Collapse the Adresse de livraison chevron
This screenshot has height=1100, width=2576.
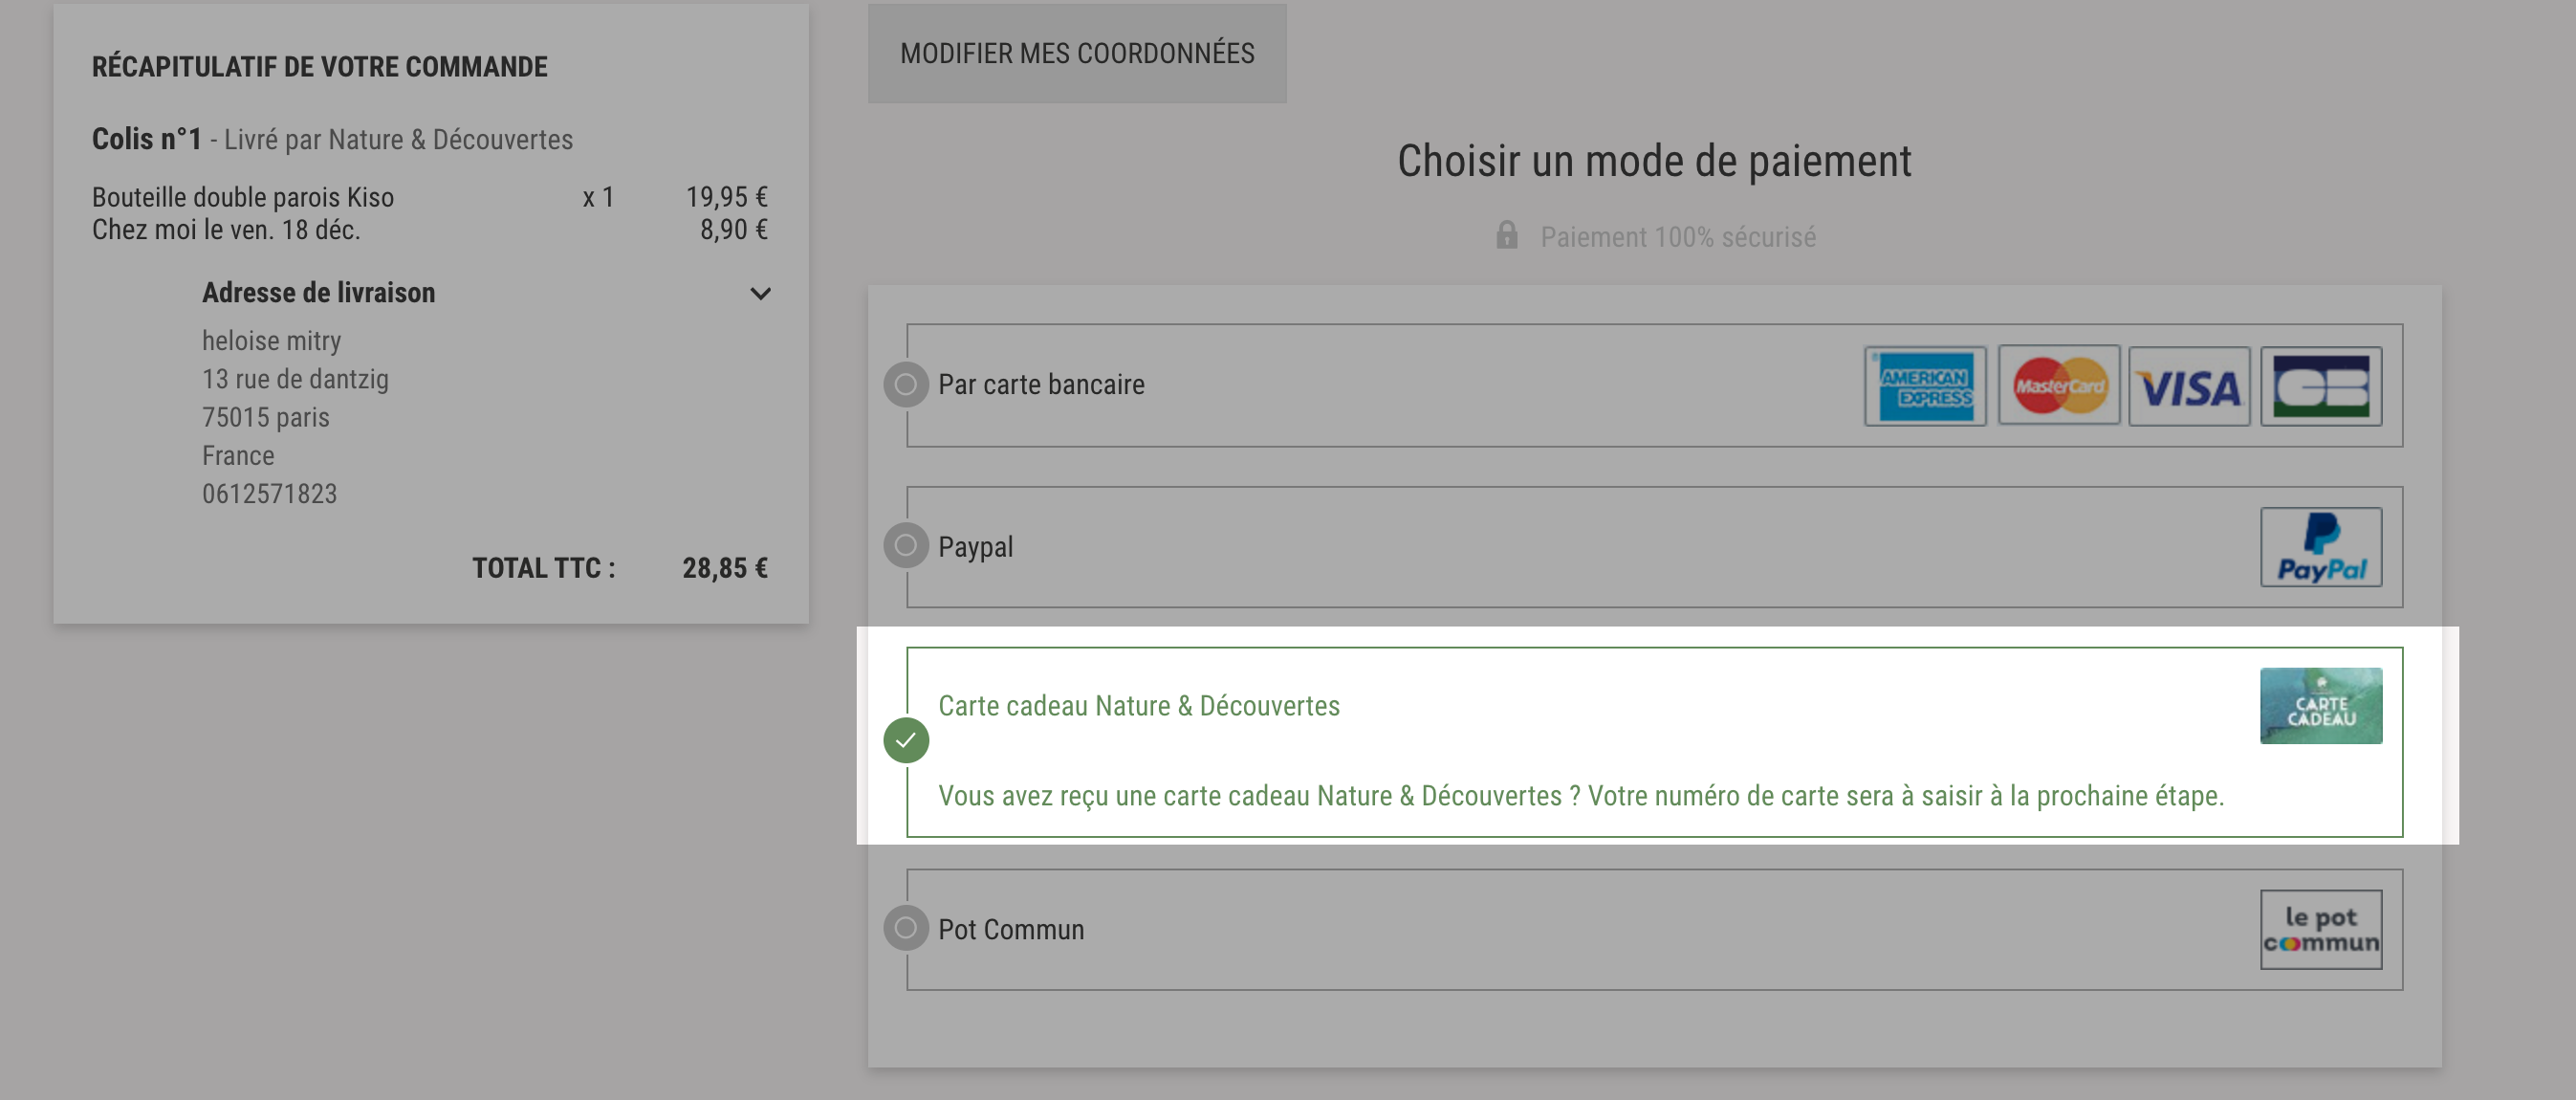pos(760,294)
